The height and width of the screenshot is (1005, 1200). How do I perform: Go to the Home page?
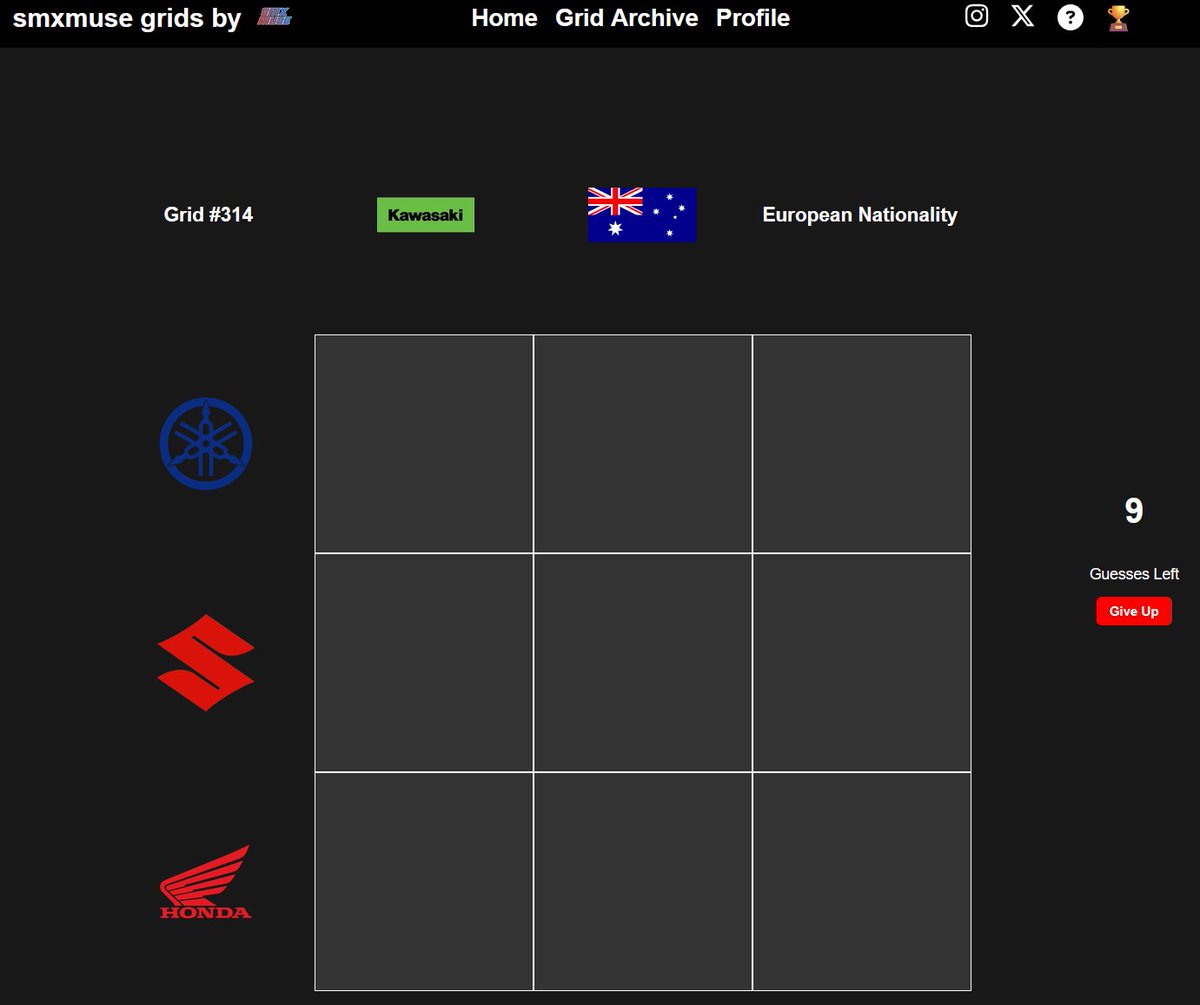504,18
